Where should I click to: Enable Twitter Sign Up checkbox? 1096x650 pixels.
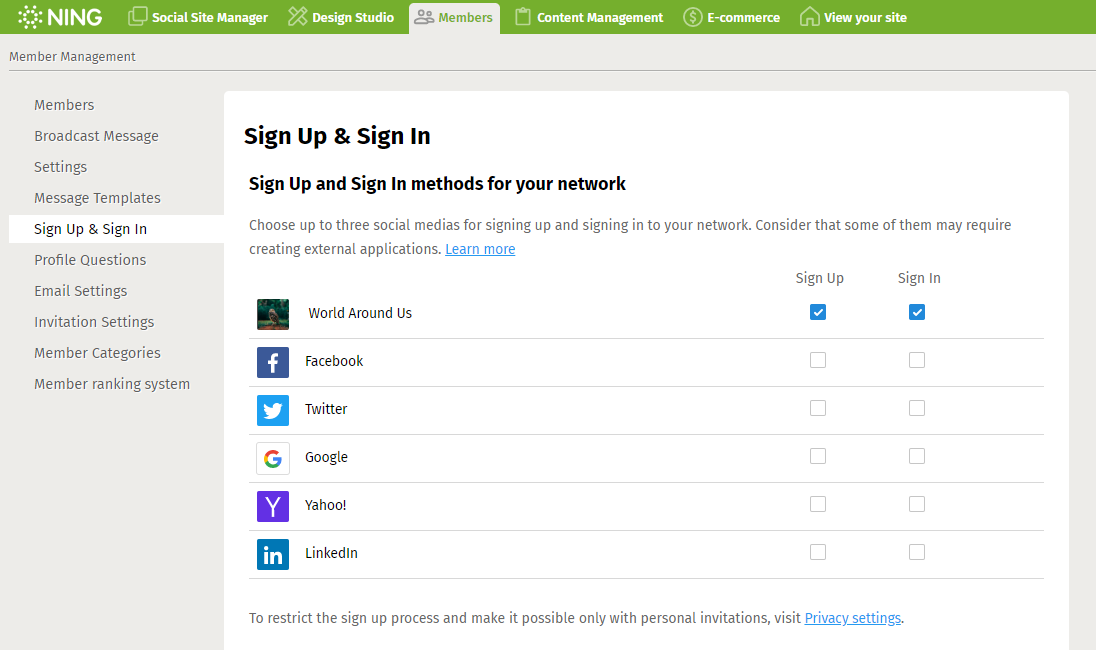[818, 407]
